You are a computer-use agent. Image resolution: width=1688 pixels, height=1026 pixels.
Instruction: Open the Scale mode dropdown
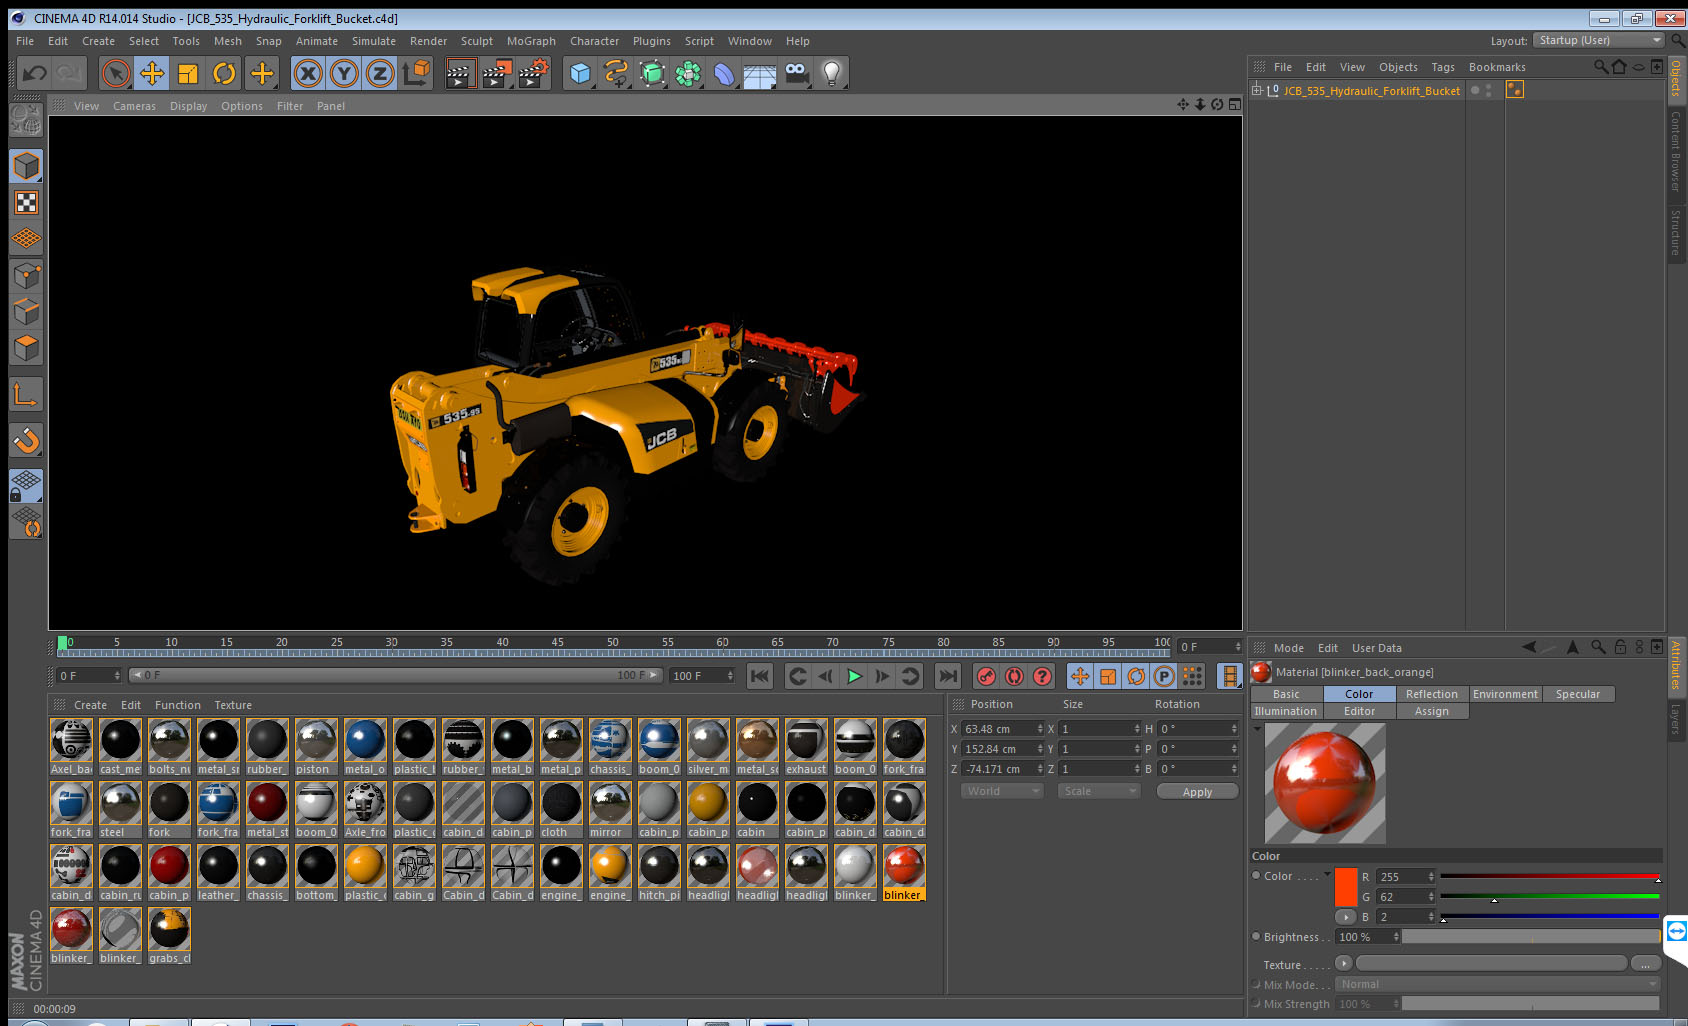[x=1099, y=791]
